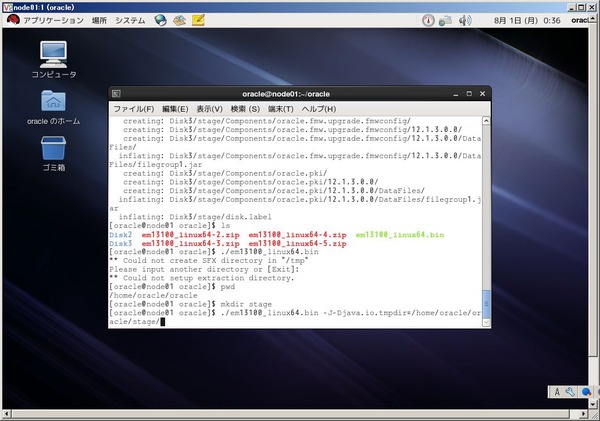Click em13100_linux64-4.zip filename

(x=297, y=235)
